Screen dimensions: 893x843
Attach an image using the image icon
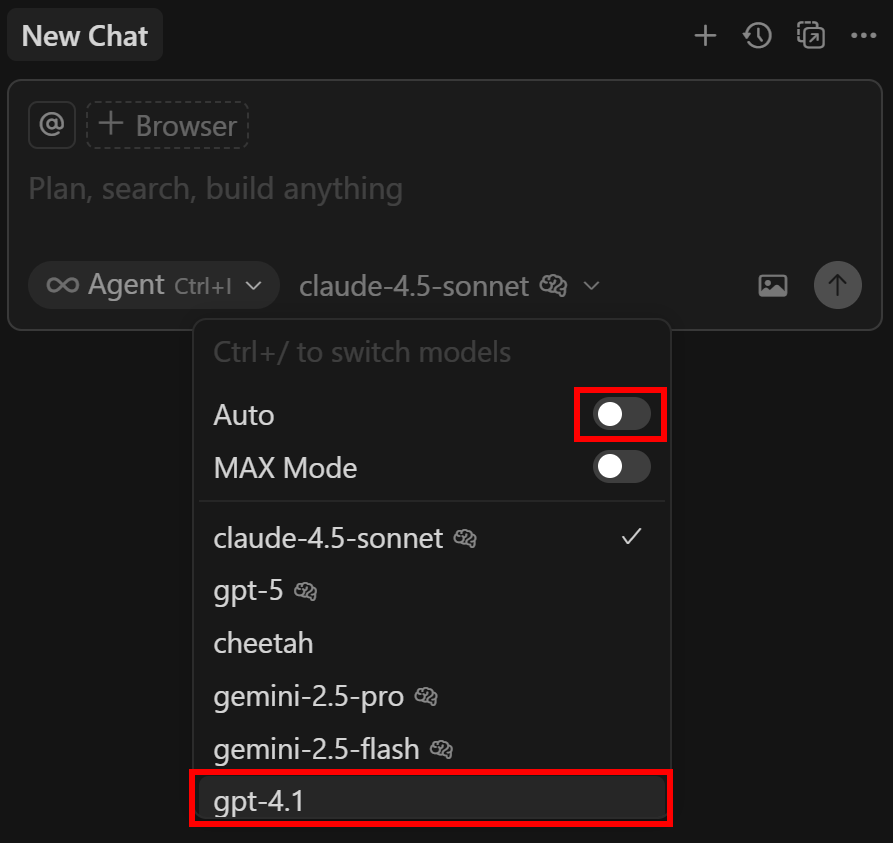(x=772, y=285)
